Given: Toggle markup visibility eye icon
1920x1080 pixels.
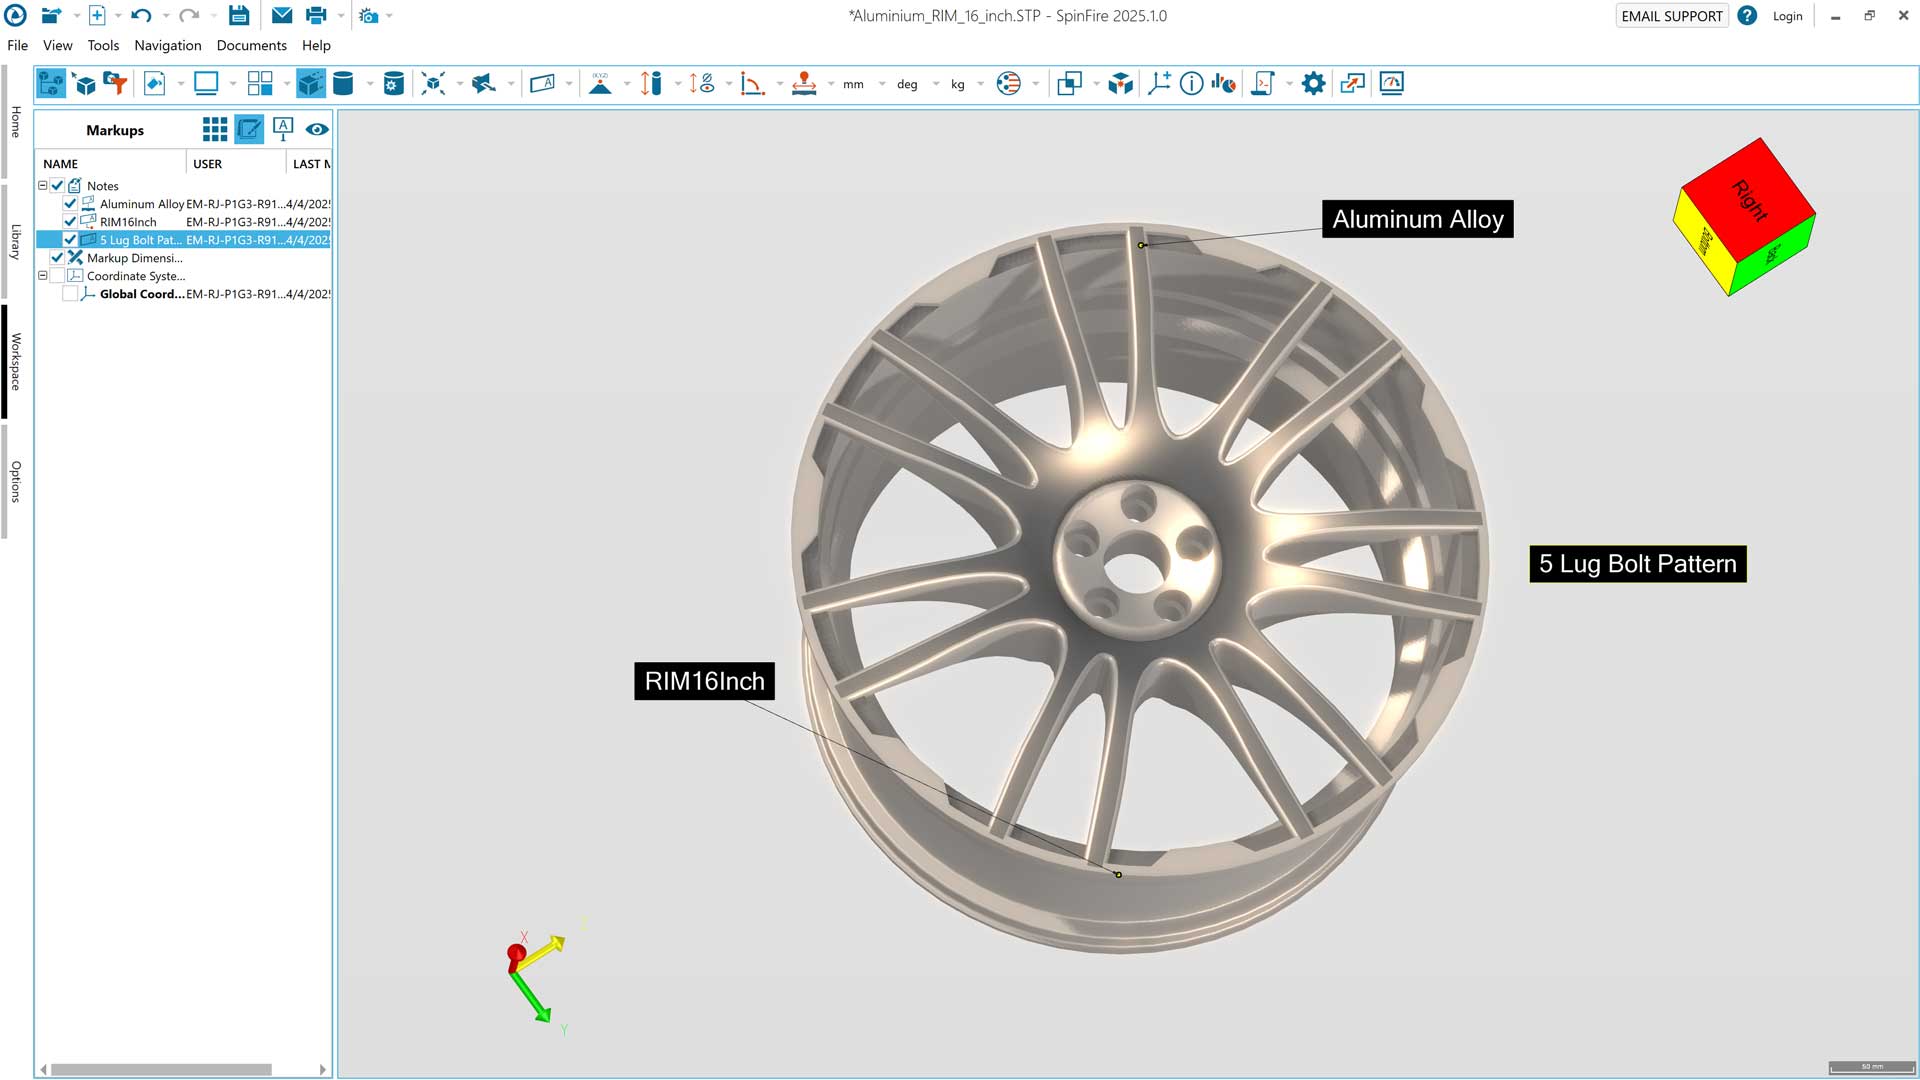Looking at the screenshot, I should [317, 129].
